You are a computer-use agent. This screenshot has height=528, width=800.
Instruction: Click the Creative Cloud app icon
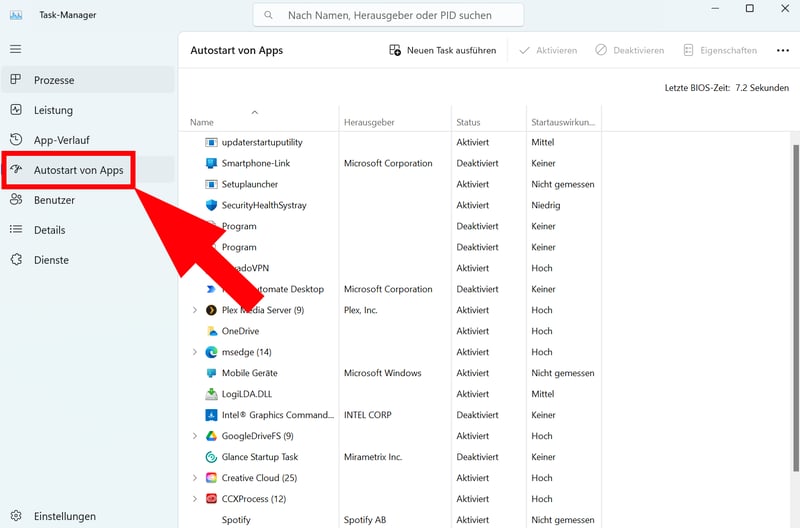point(211,478)
